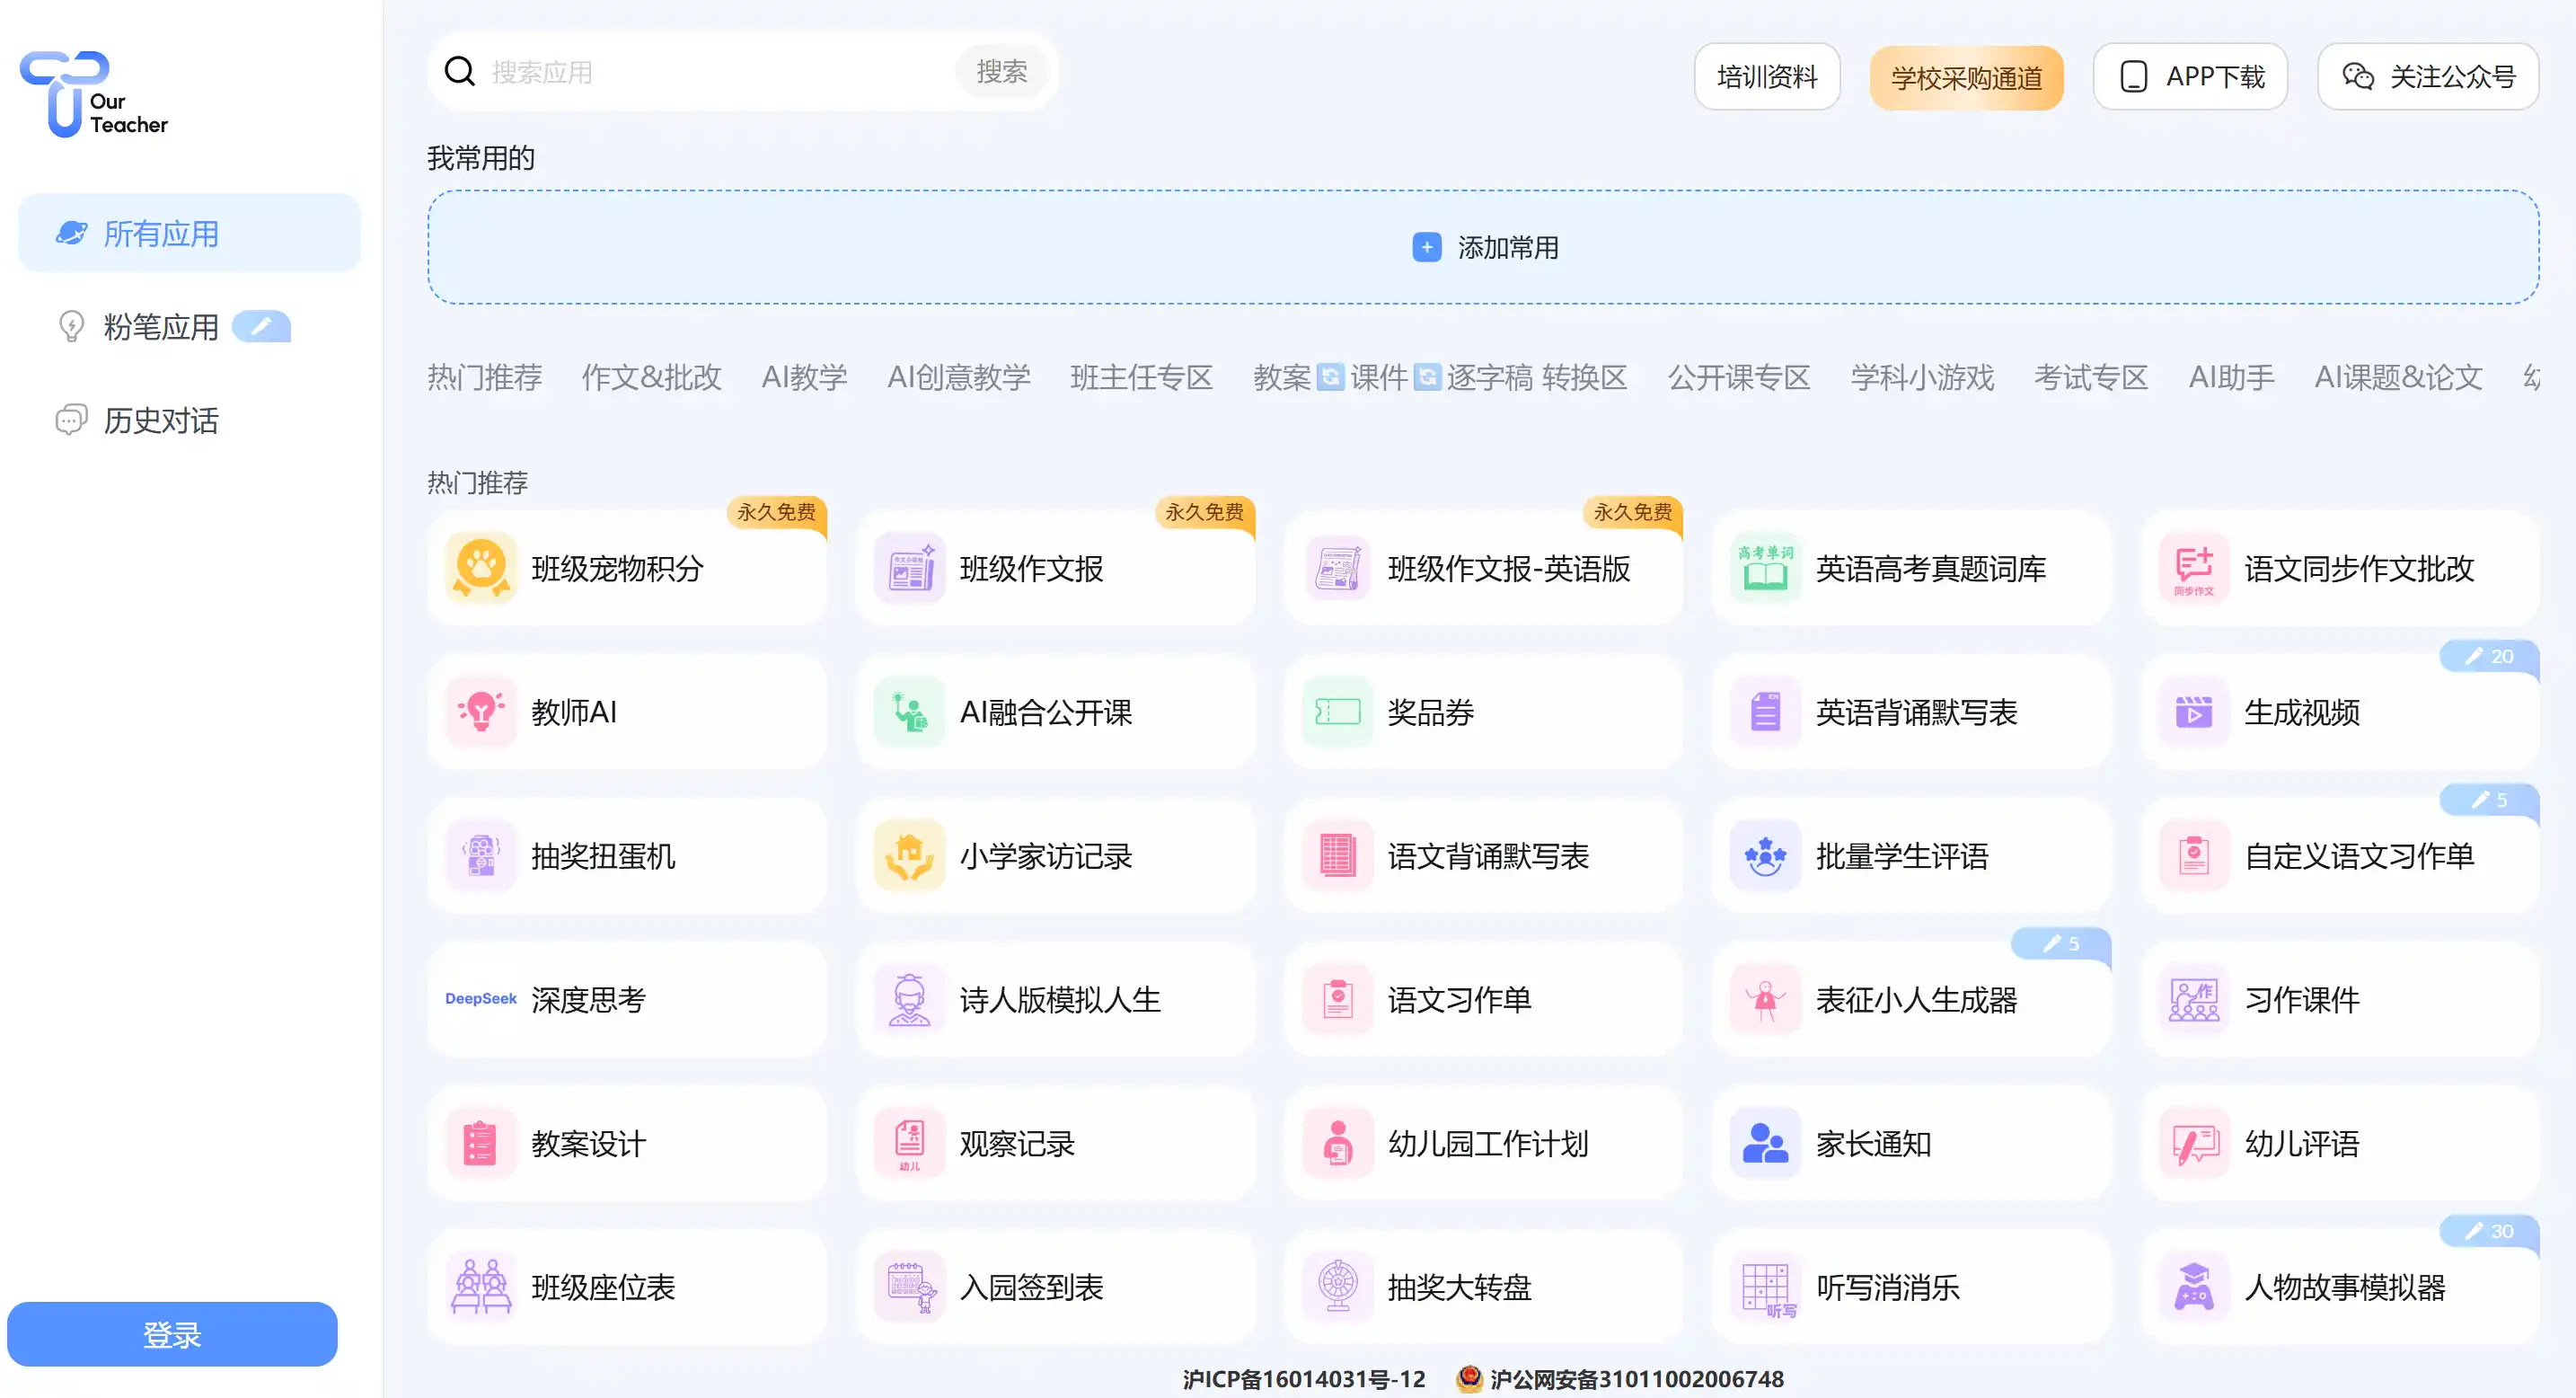Open the 语文背诵默写表 app card

(x=1483, y=856)
